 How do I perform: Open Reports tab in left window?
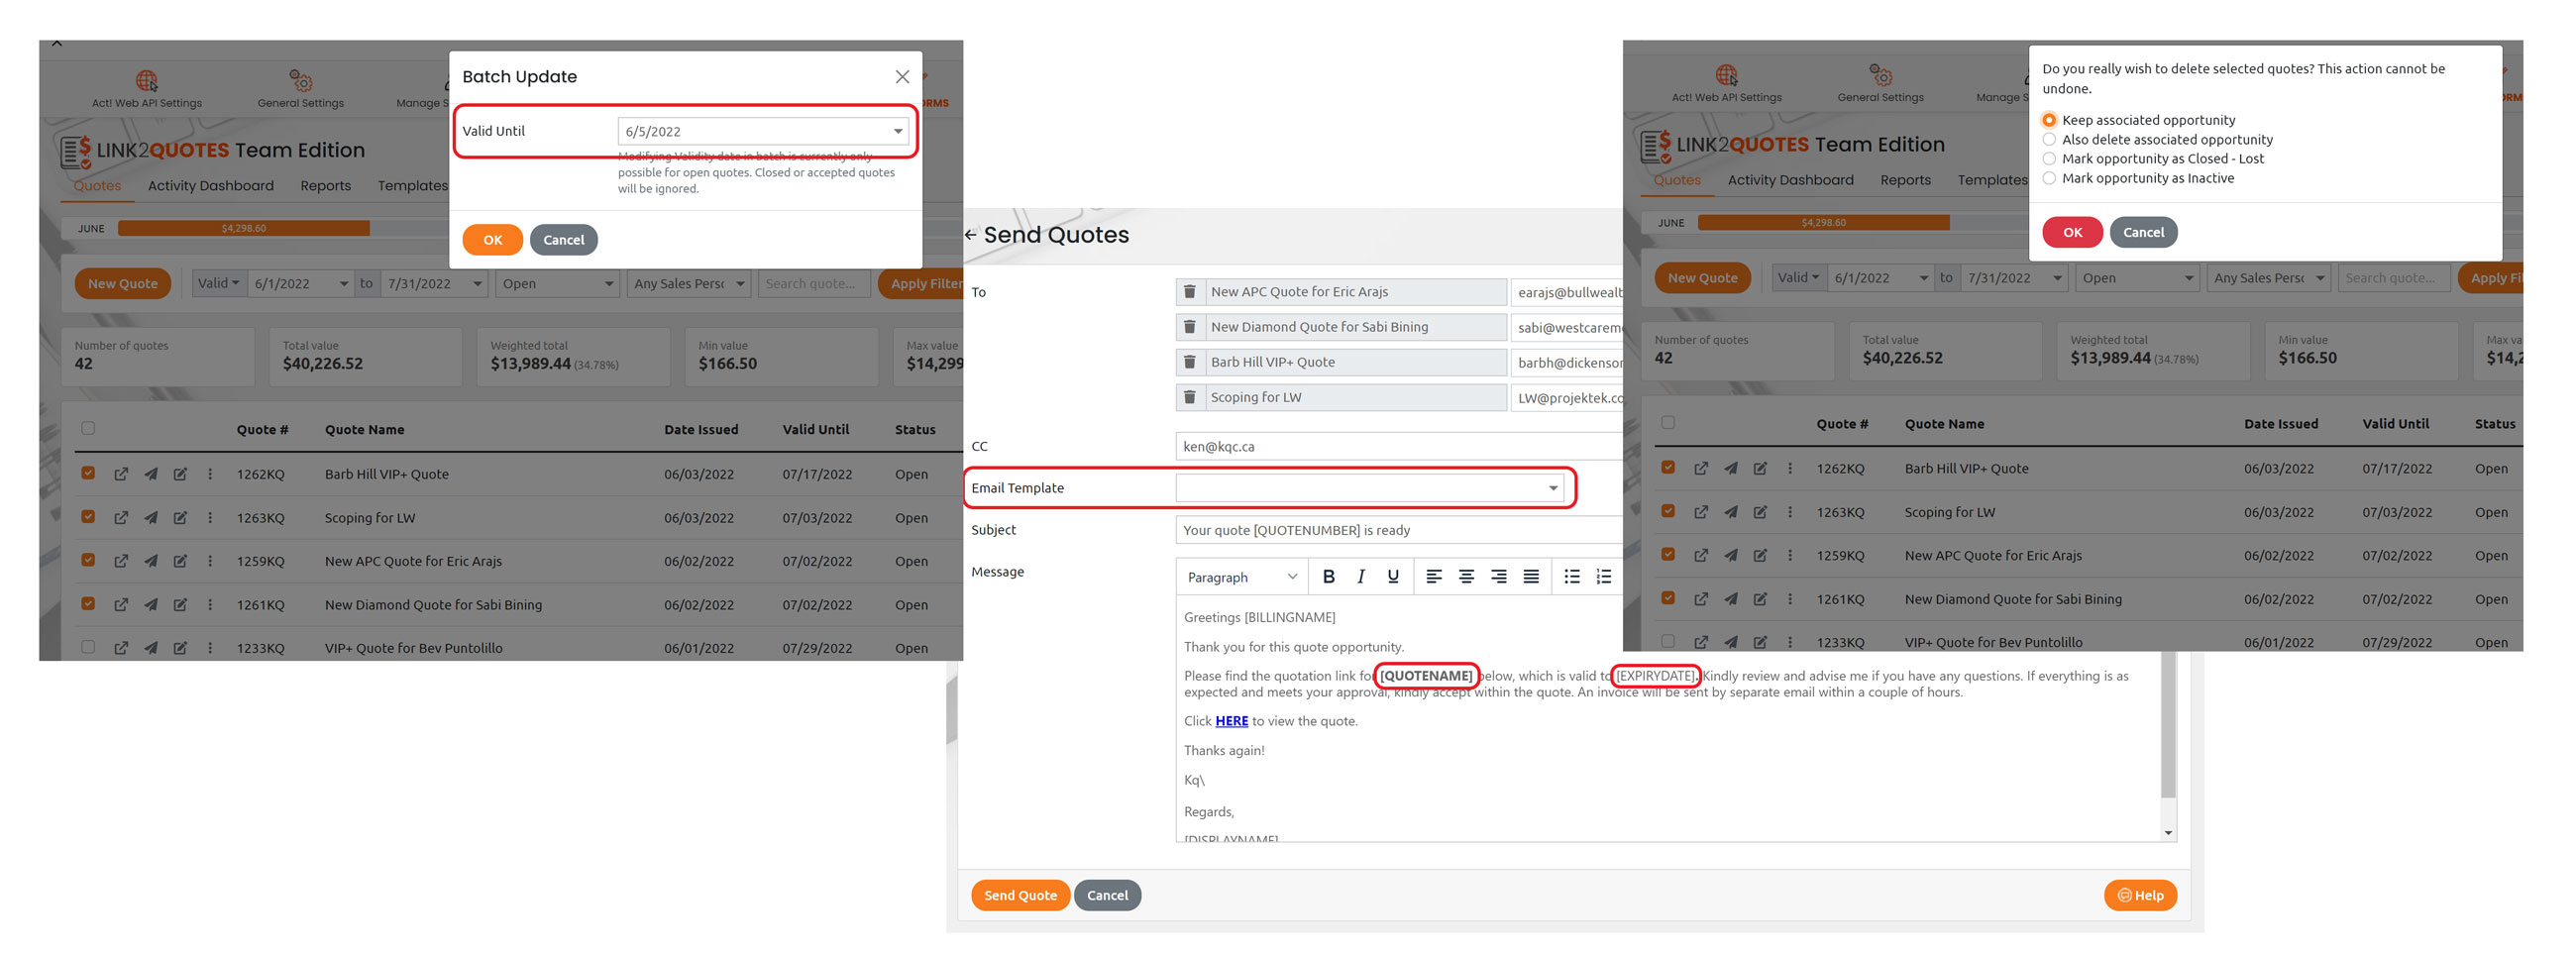326,186
